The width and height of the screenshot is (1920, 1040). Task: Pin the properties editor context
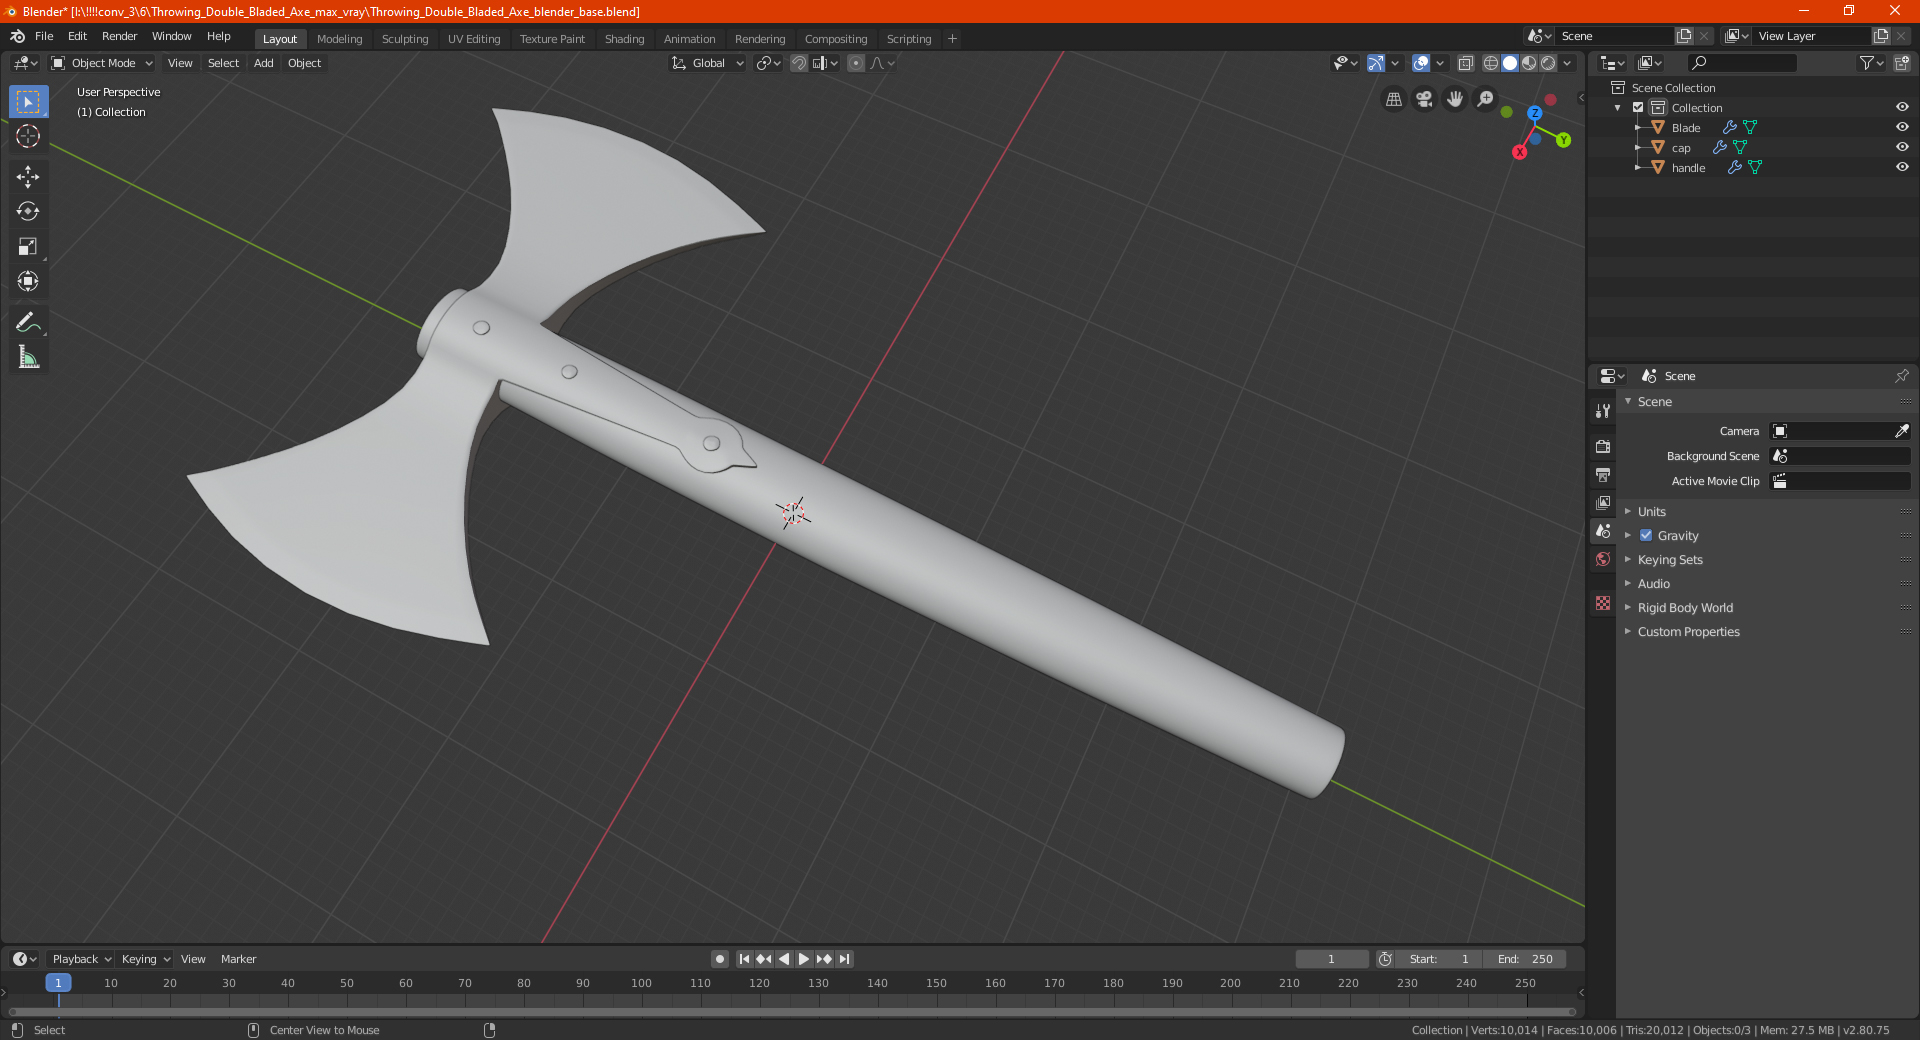(1901, 376)
